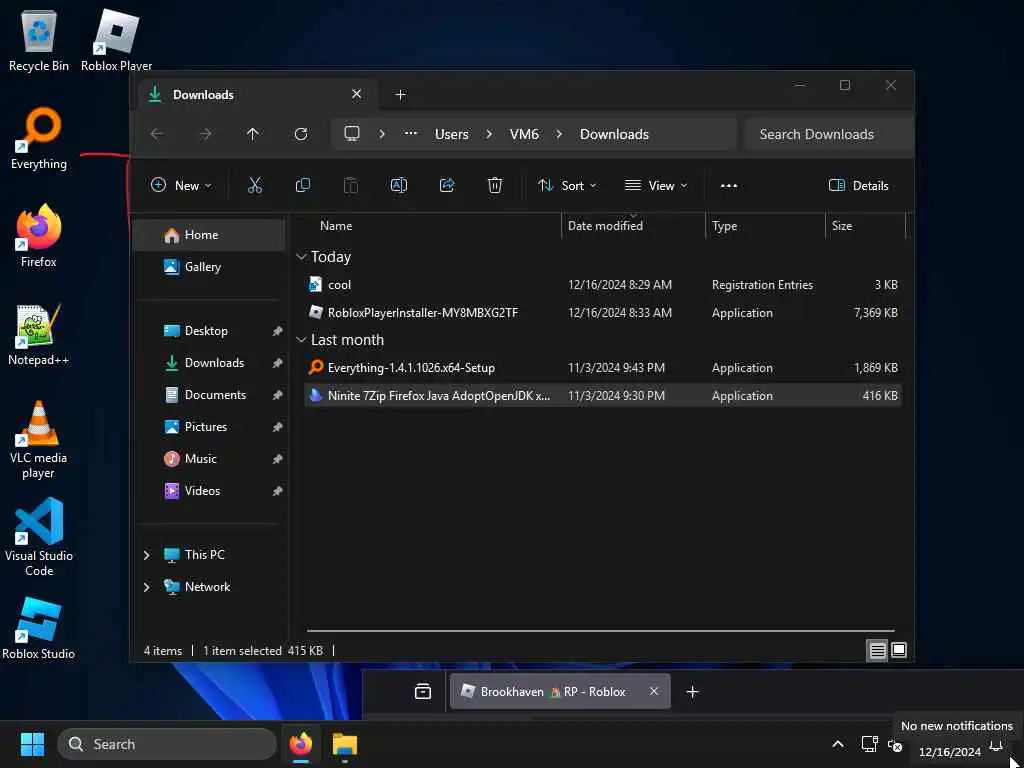Viewport: 1024px width, 768px height.
Task: Select RobloxPlayerInstaller-MY8MBXG2TF file
Action: pos(603,313)
